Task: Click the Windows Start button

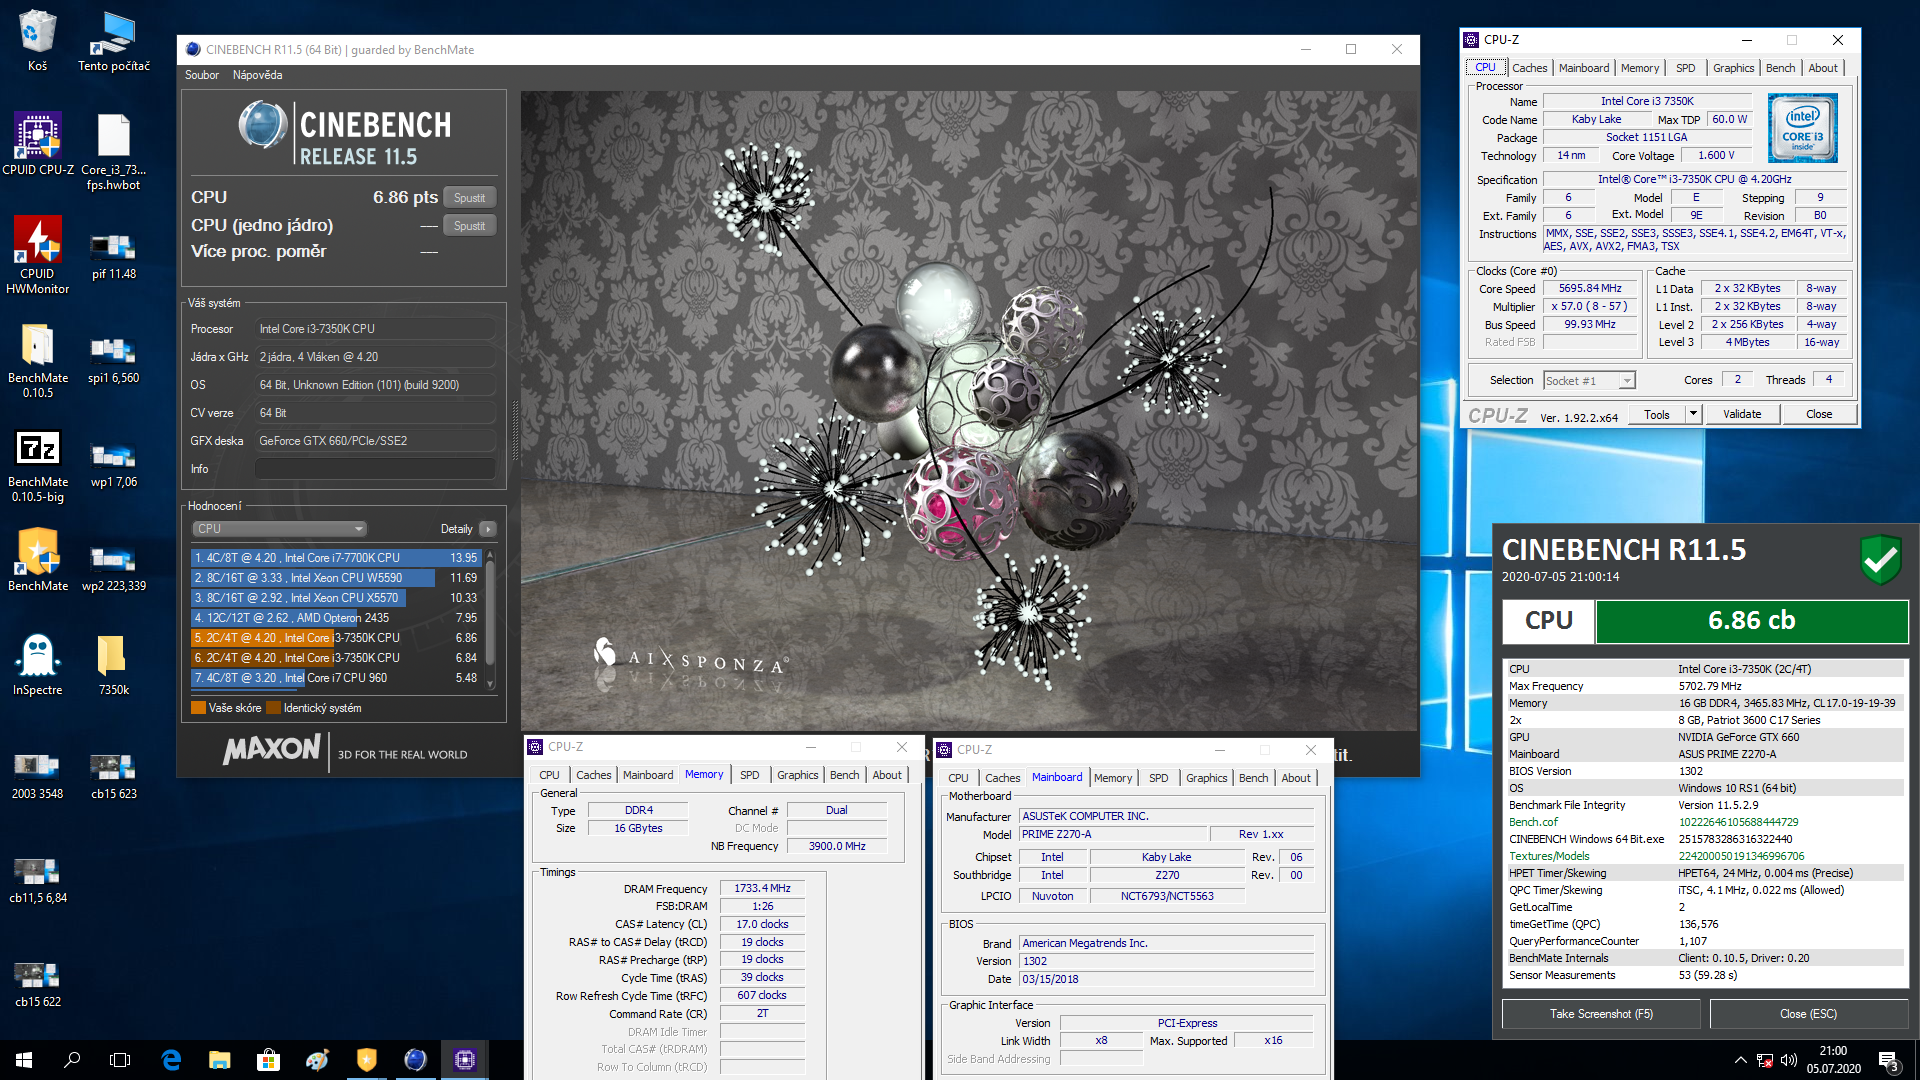Action: 24,1060
